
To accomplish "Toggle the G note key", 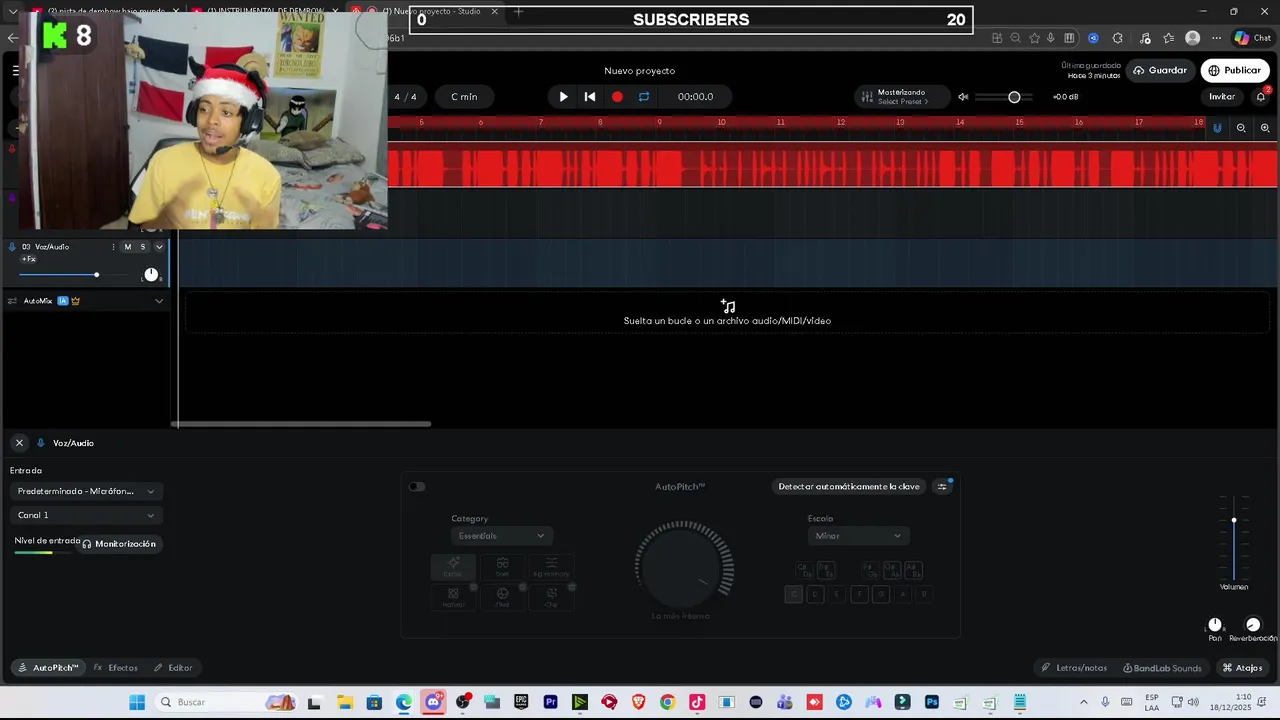I will point(881,594).
